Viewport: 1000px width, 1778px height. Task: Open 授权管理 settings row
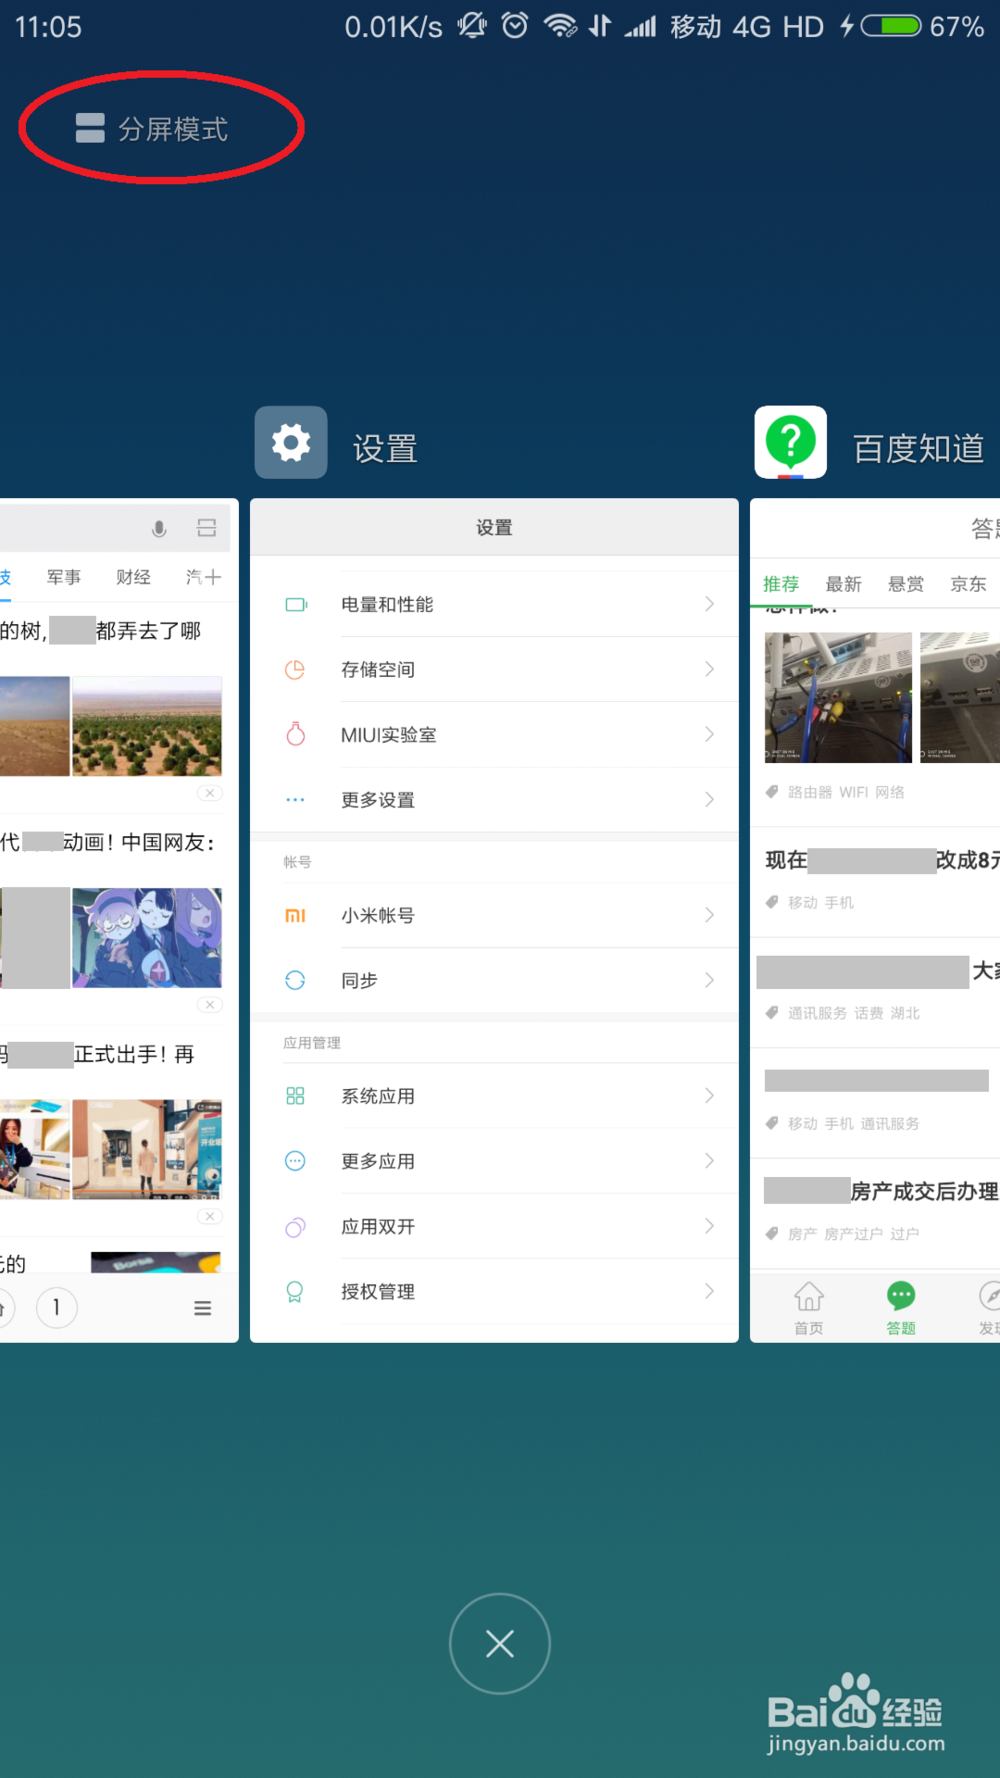point(494,1292)
